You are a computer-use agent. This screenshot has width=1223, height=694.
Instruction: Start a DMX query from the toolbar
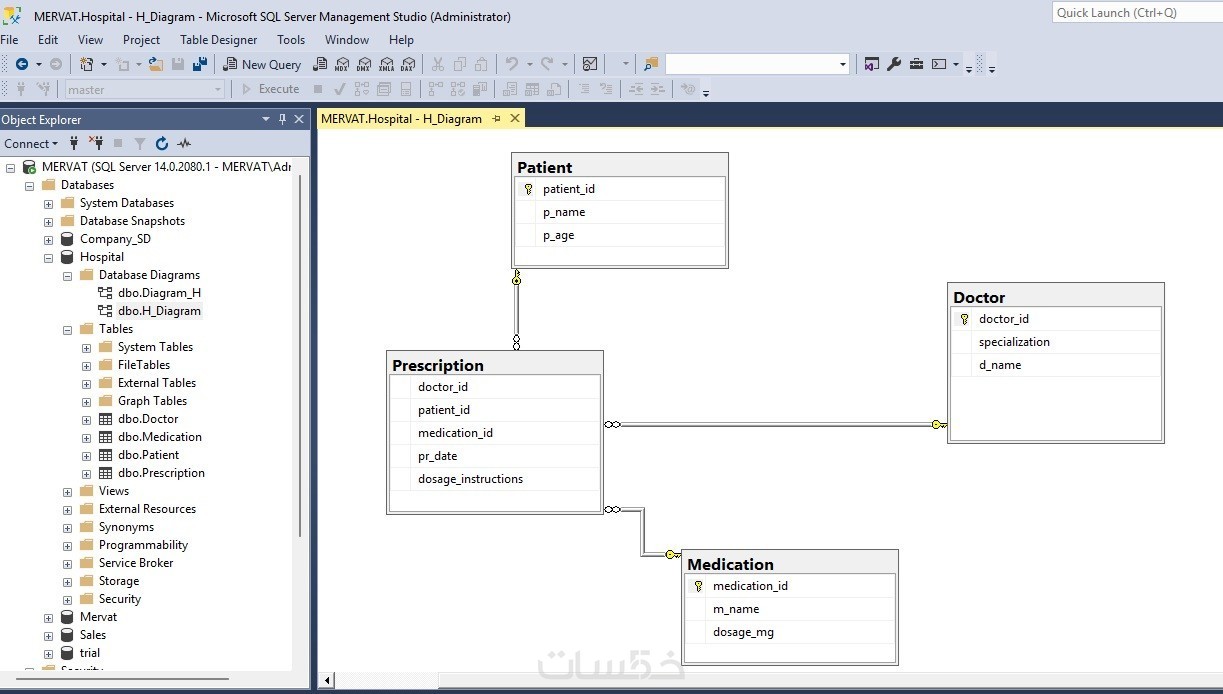click(x=364, y=64)
